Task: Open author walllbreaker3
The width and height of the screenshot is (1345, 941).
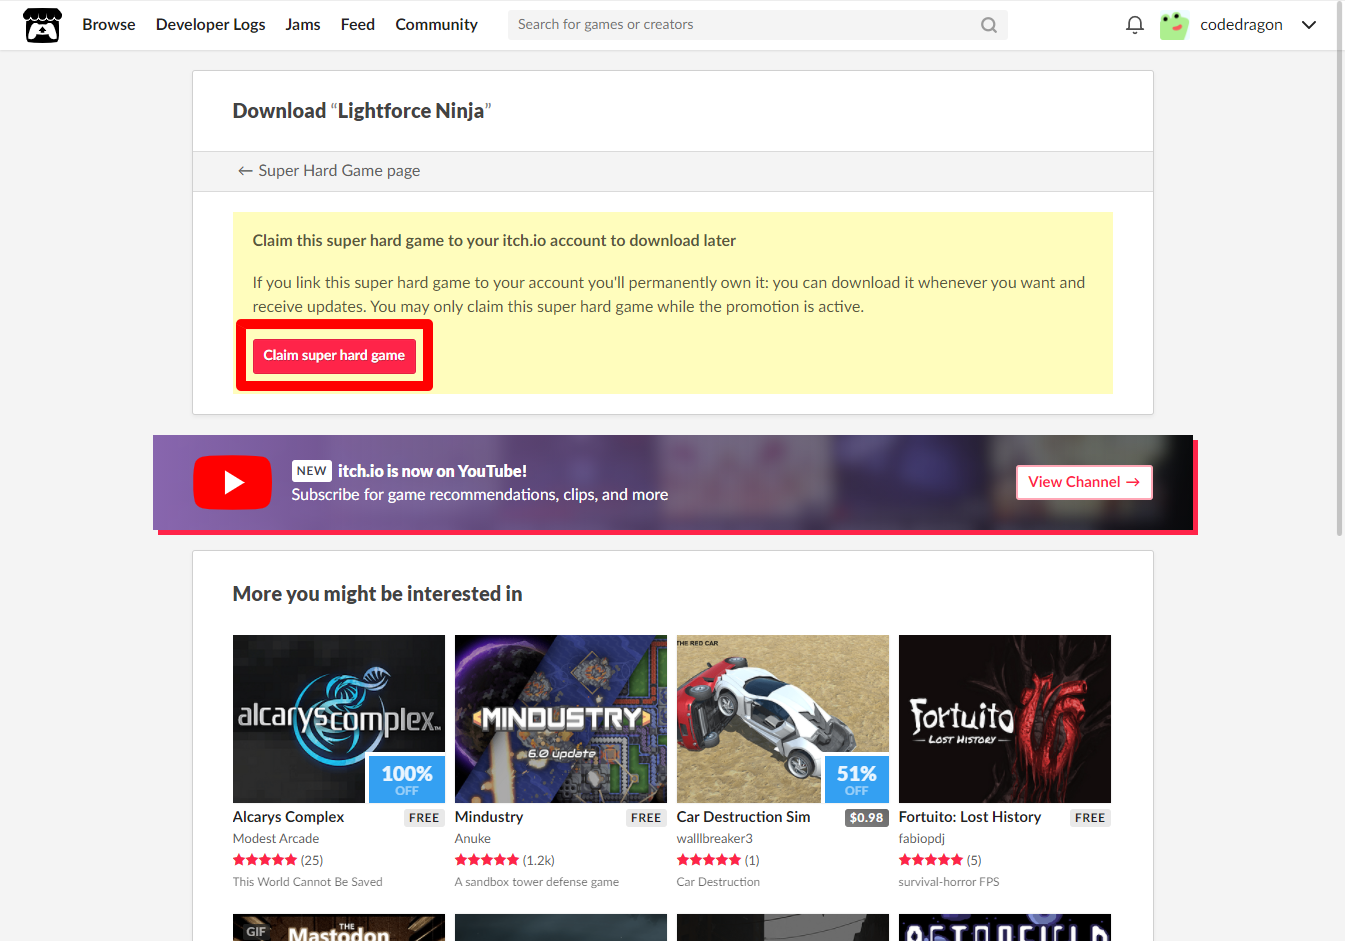Action: point(715,839)
